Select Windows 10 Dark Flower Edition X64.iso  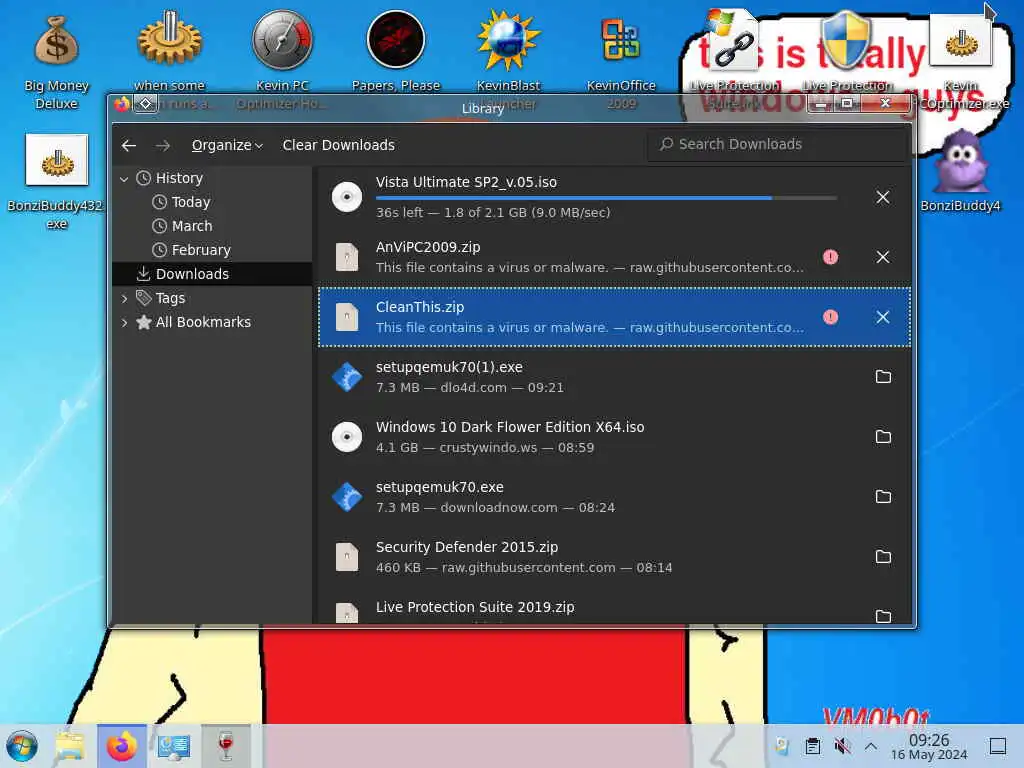tap(614, 437)
